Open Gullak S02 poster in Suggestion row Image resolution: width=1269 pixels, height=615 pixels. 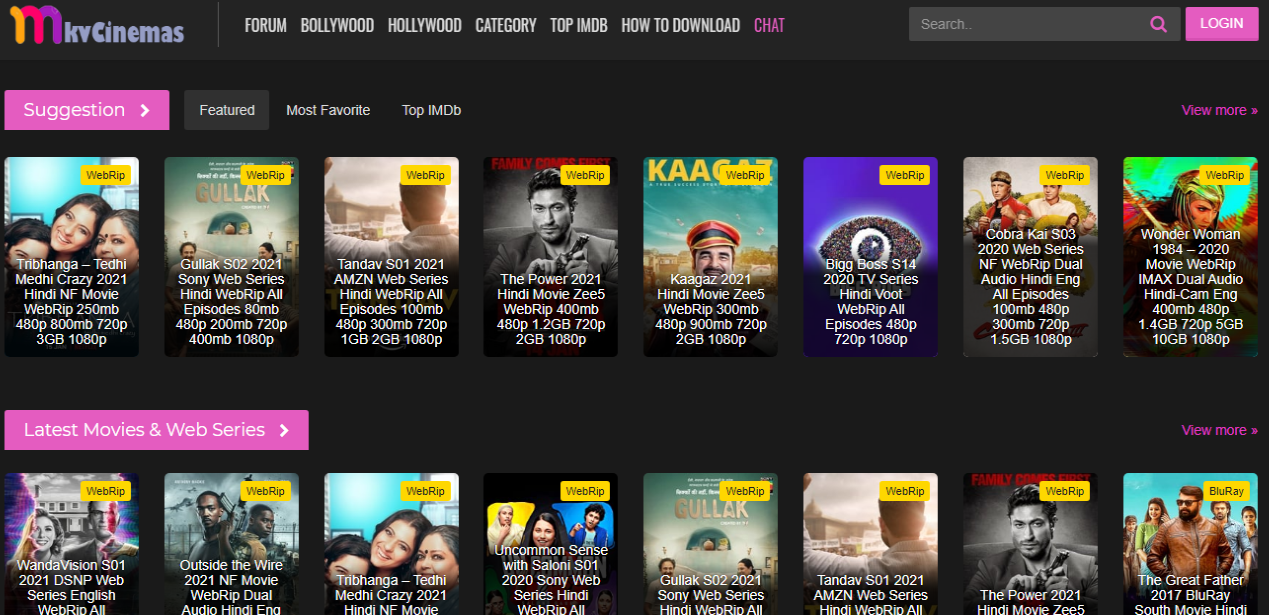point(232,257)
